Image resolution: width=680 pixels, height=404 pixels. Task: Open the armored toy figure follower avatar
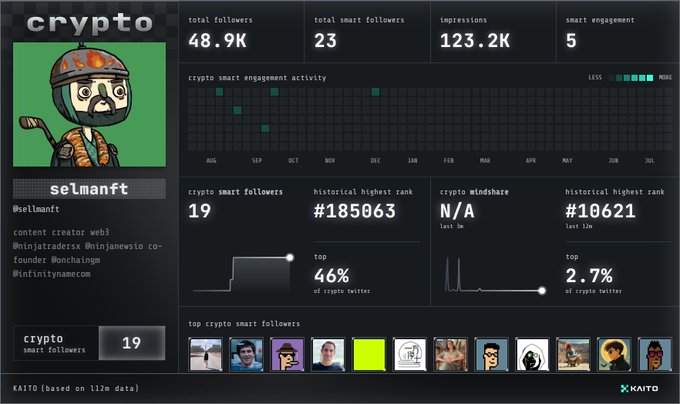pyautogui.click(x=573, y=355)
